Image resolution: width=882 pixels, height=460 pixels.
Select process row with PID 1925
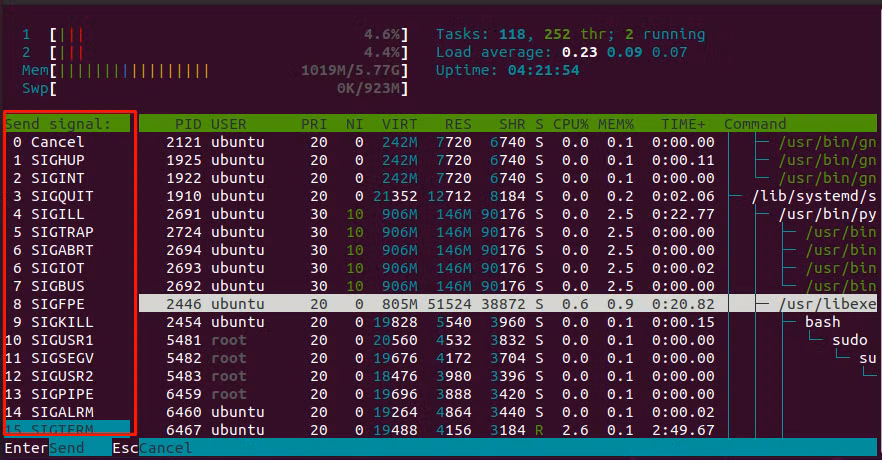click(508, 160)
